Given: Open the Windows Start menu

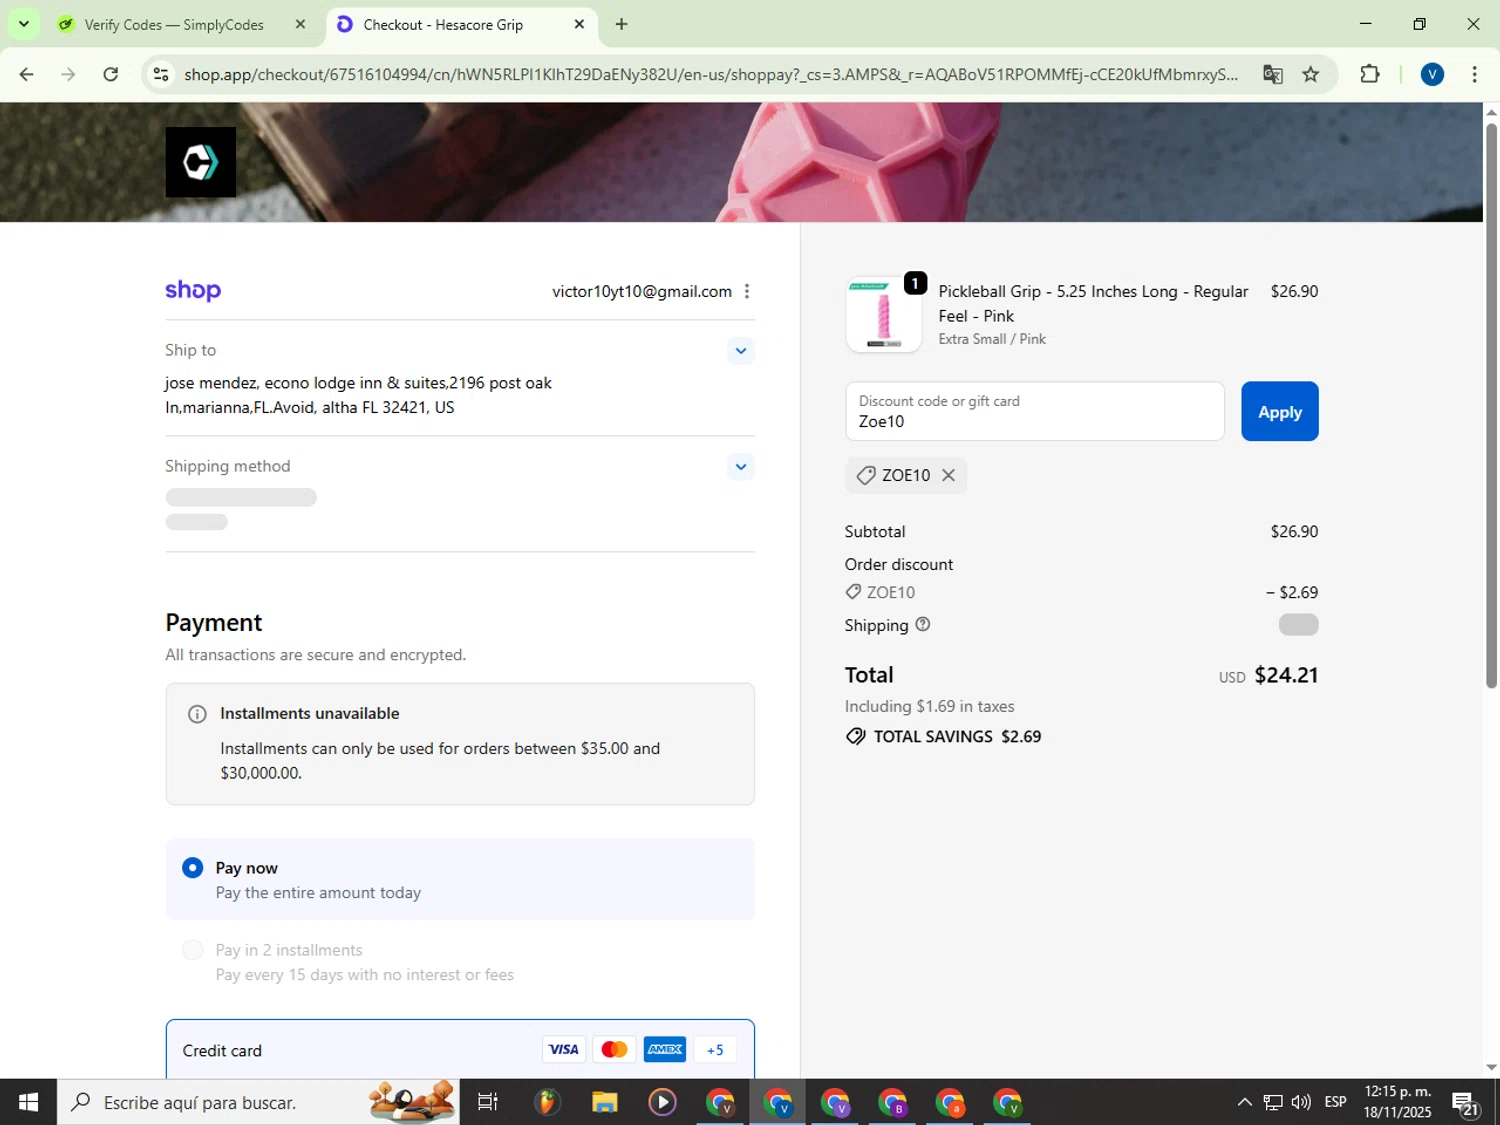Looking at the screenshot, I should [x=28, y=1102].
